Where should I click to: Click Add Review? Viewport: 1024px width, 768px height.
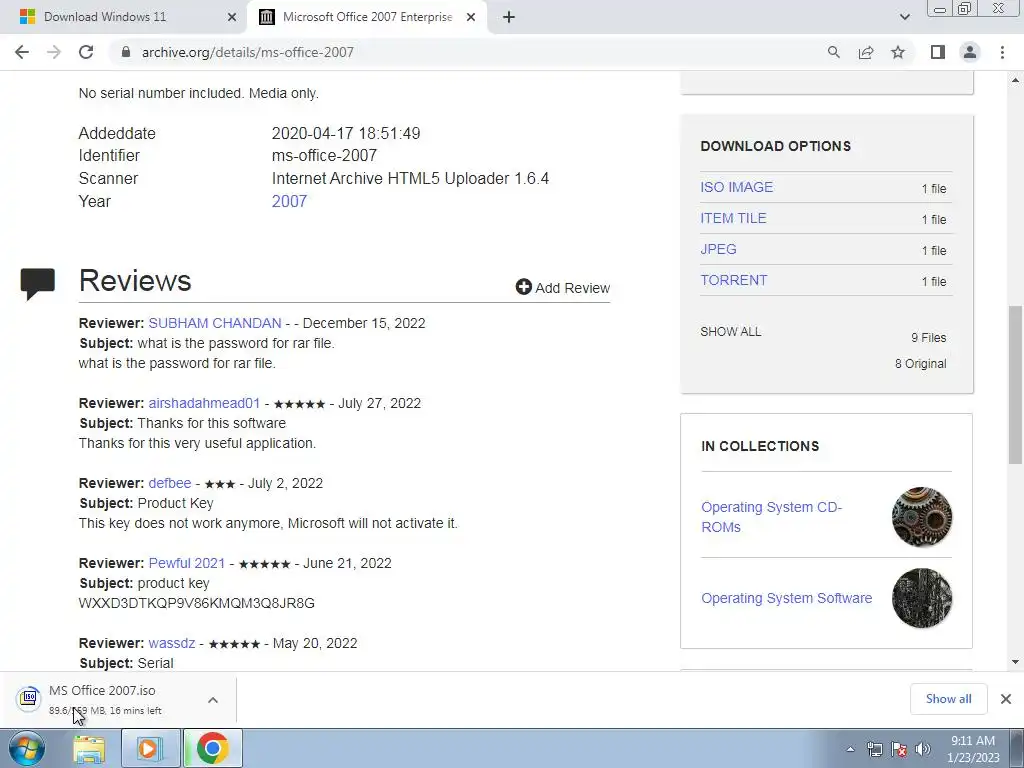click(x=562, y=287)
